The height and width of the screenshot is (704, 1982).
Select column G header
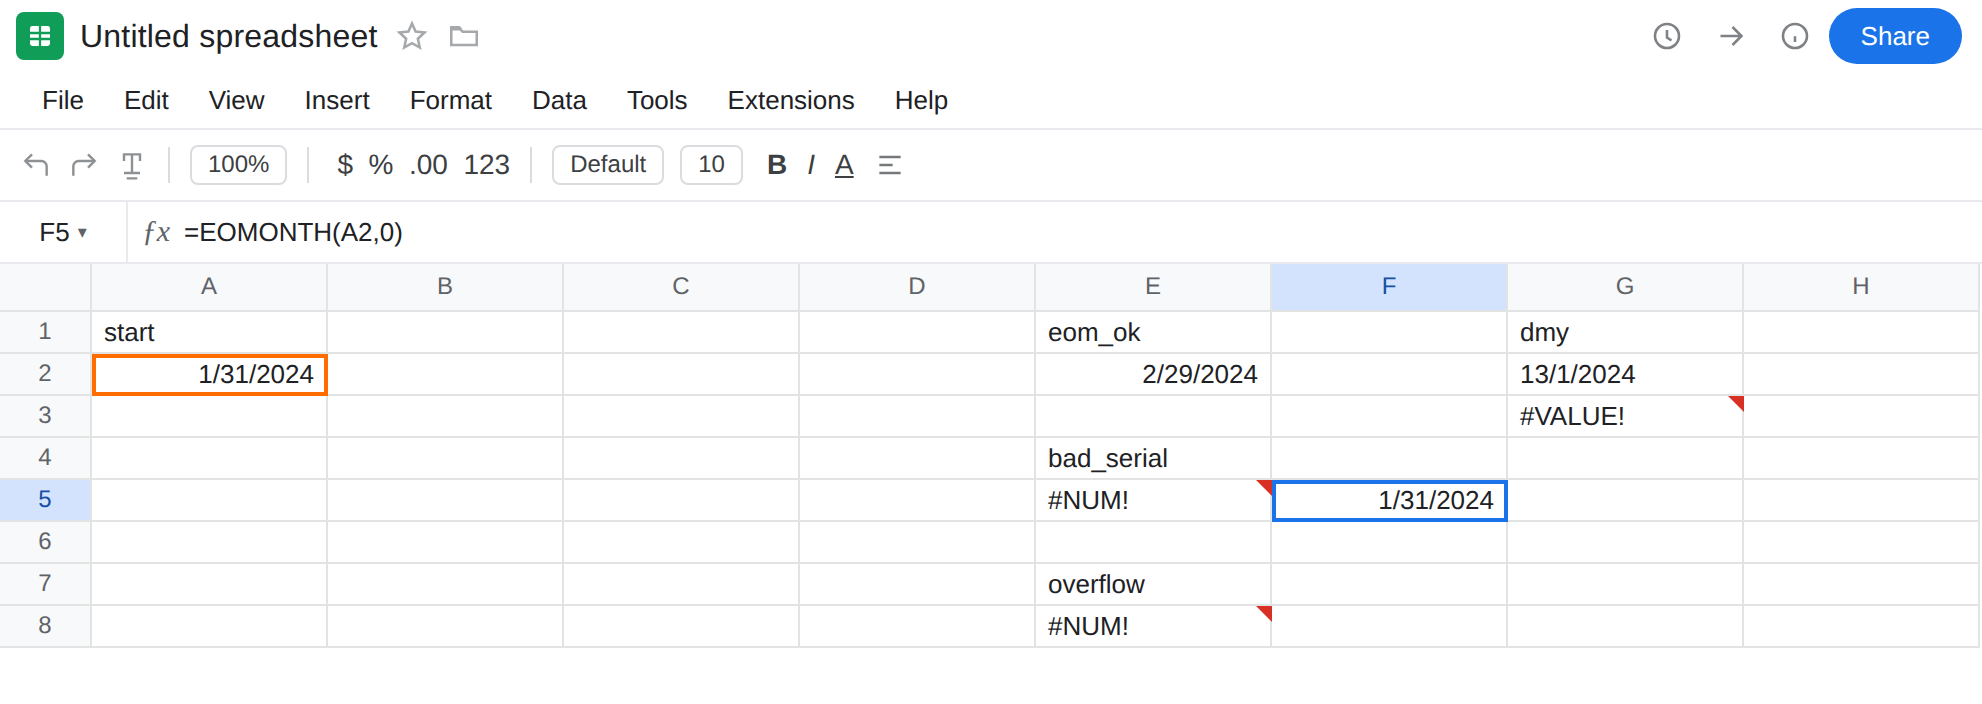pyautogui.click(x=1625, y=287)
